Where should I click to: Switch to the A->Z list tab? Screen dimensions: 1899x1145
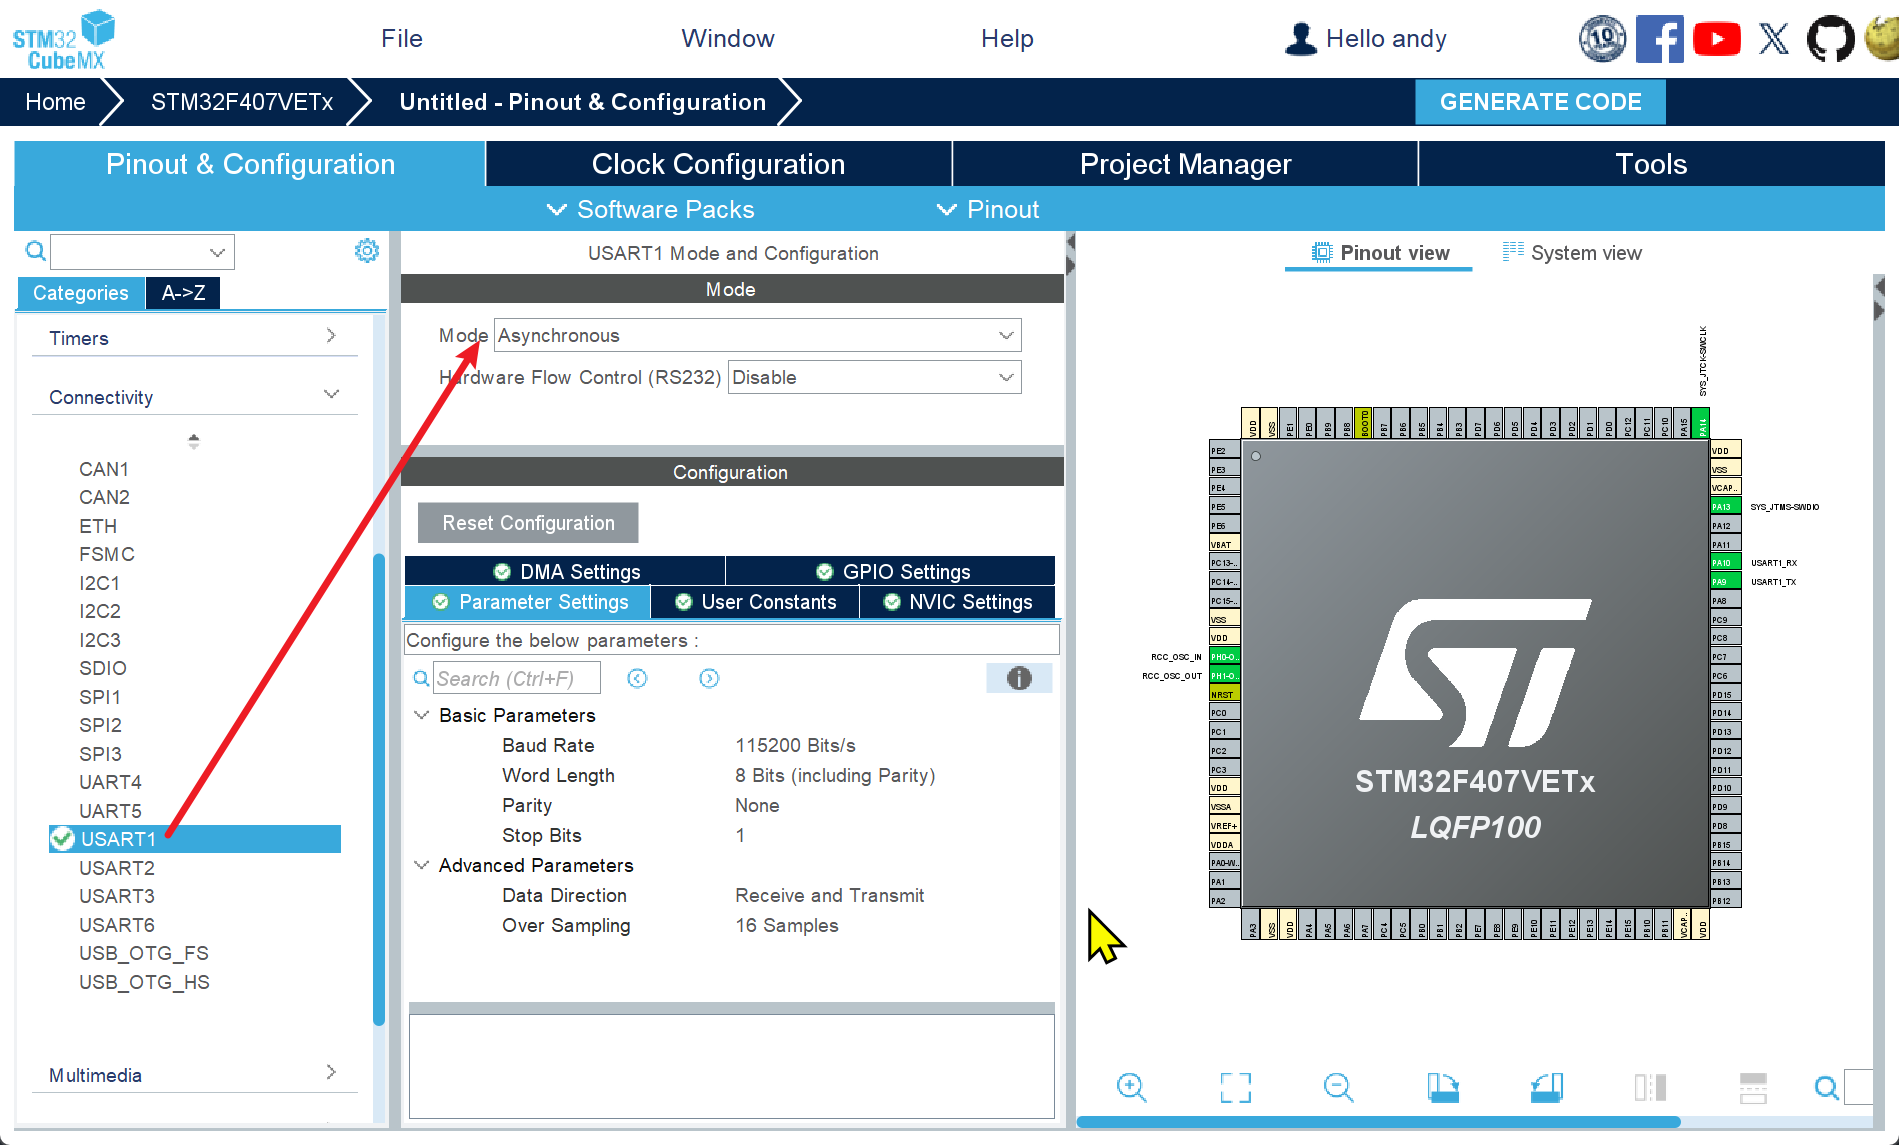[183, 293]
